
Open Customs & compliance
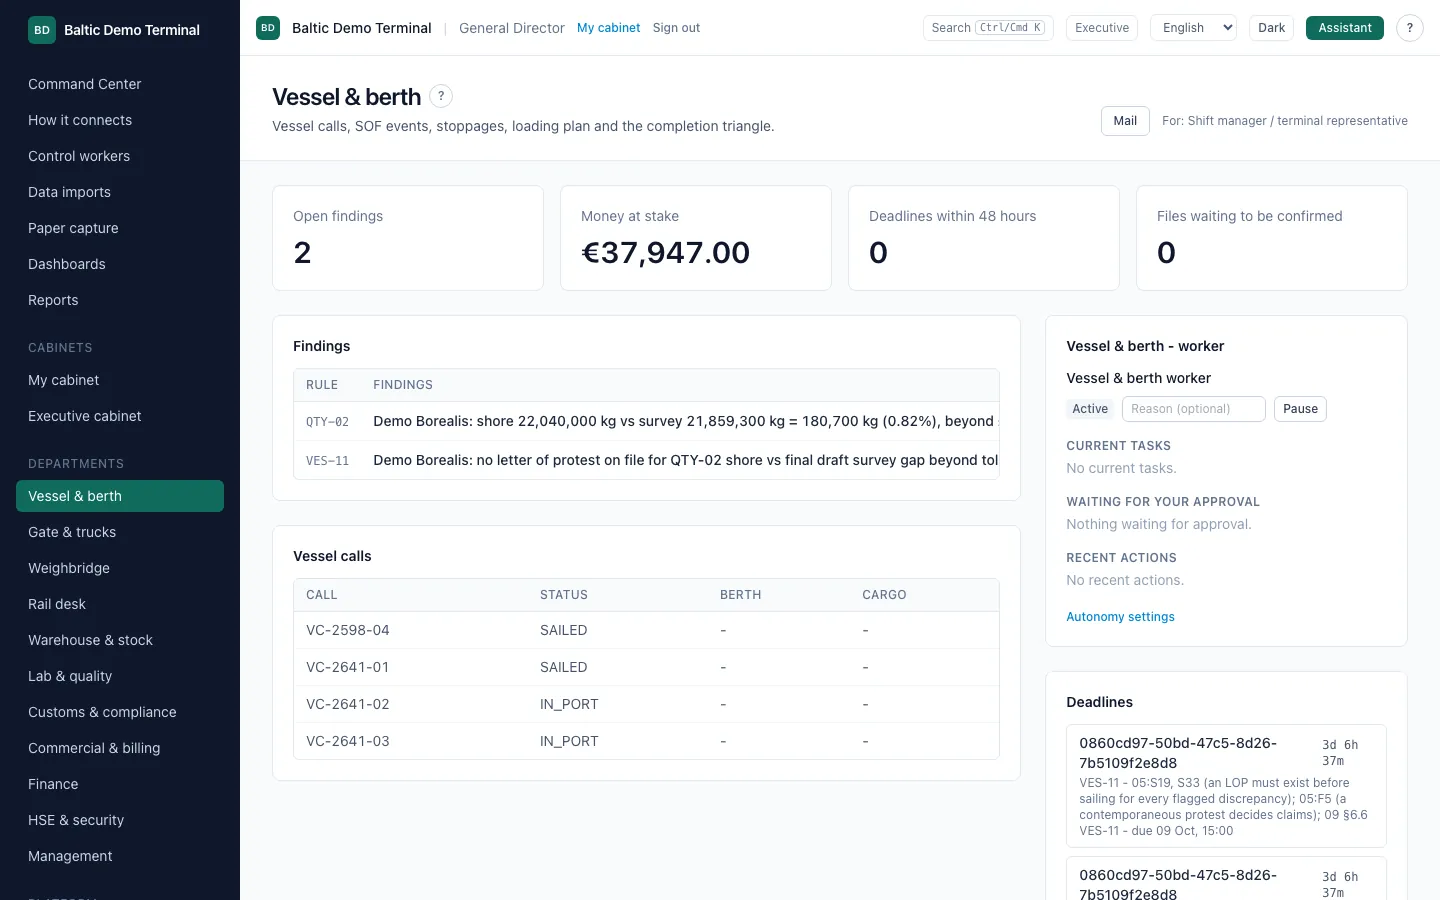tap(120, 712)
